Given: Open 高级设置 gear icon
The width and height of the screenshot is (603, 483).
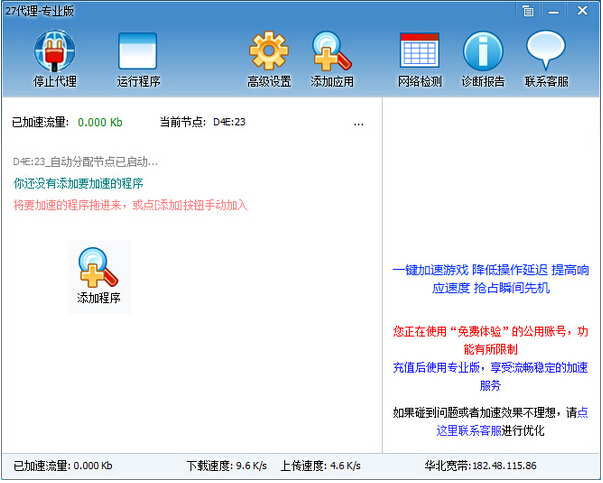Looking at the screenshot, I should coord(268,51).
